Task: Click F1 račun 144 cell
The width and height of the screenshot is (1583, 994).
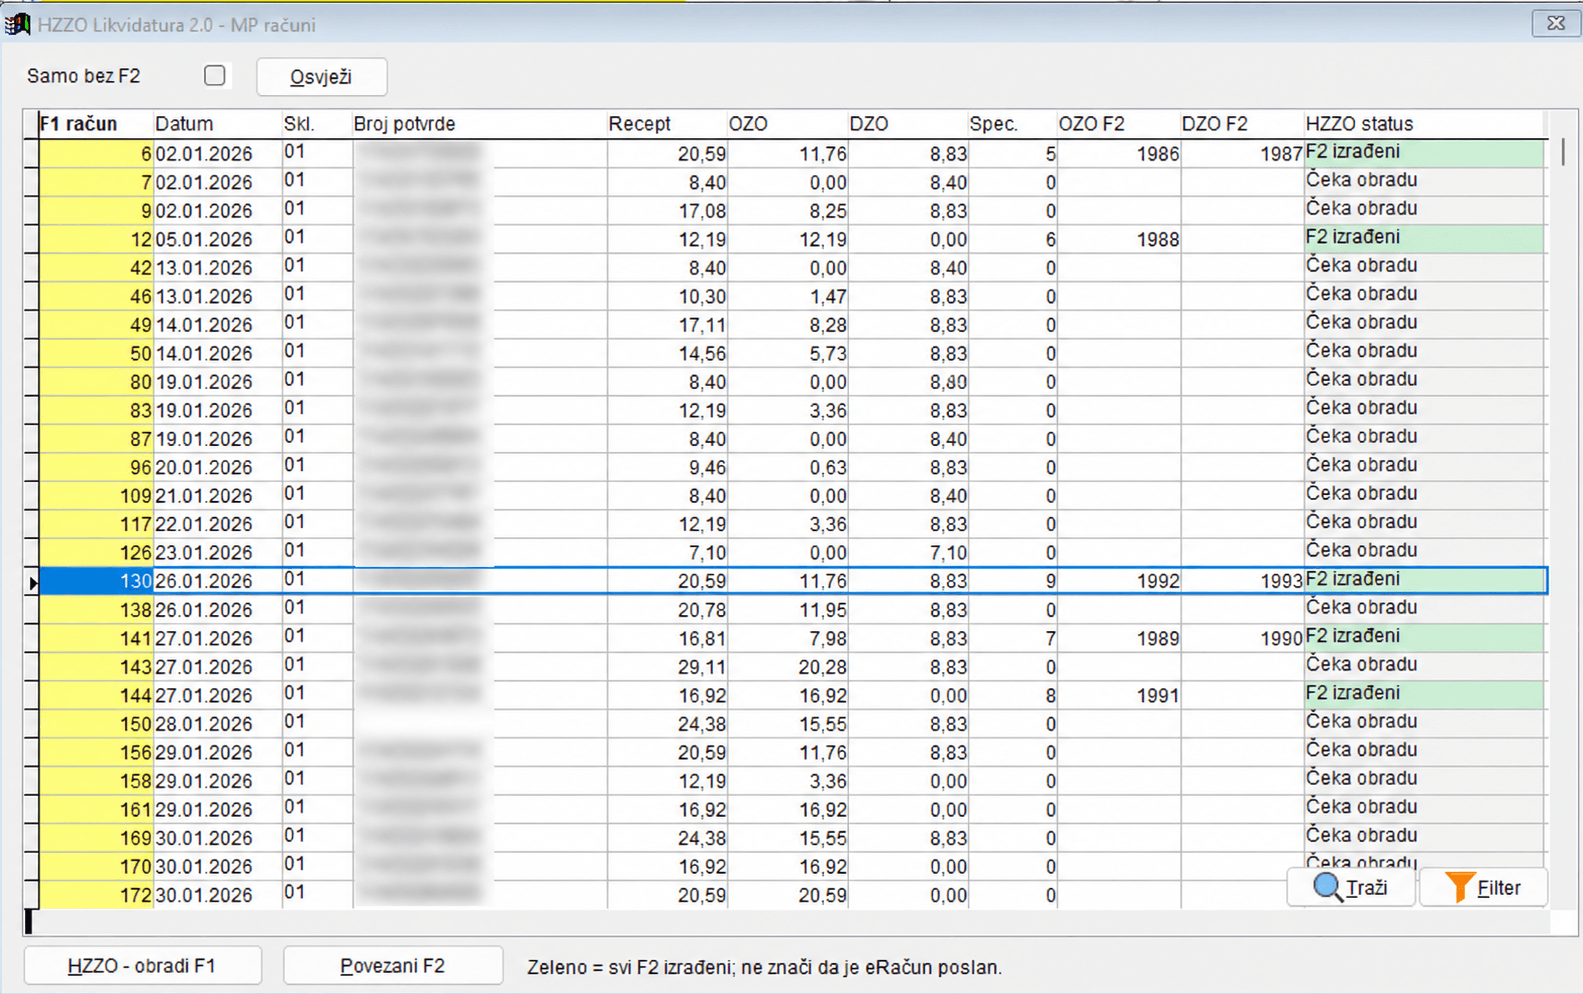Action: (x=96, y=695)
